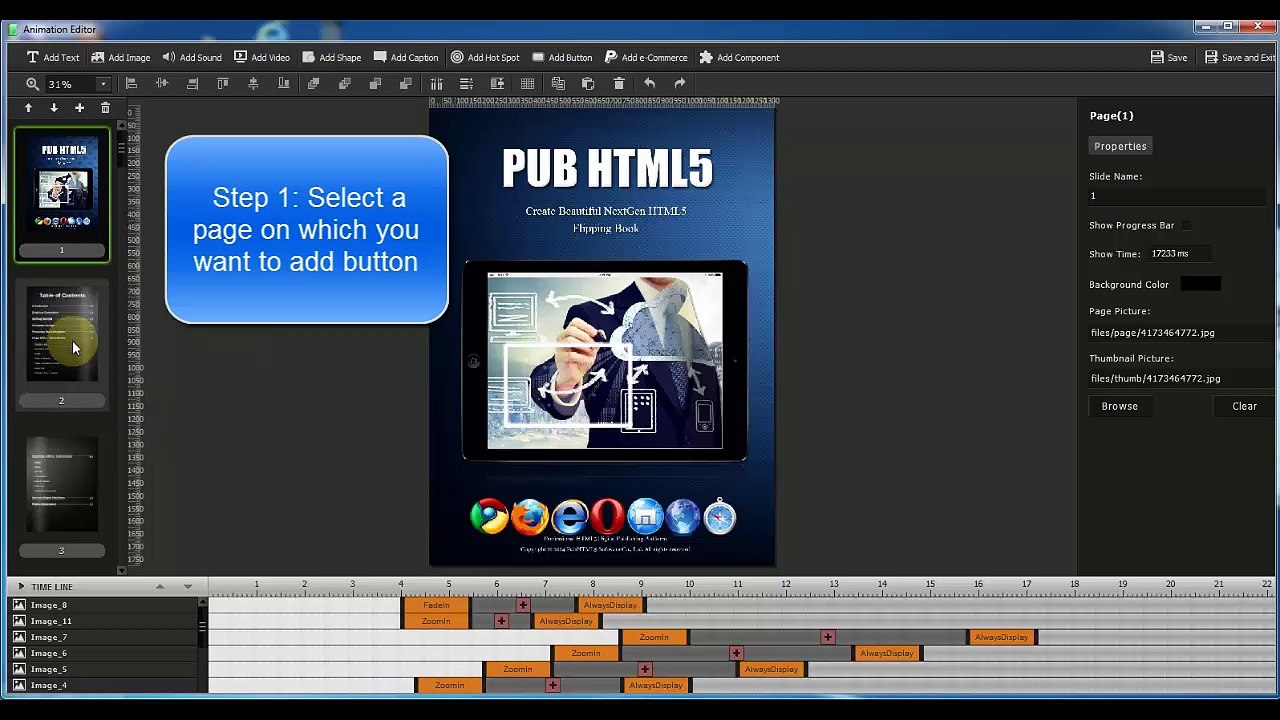Click the Show Time value field

pyautogui.click(x=1180, y=254)
